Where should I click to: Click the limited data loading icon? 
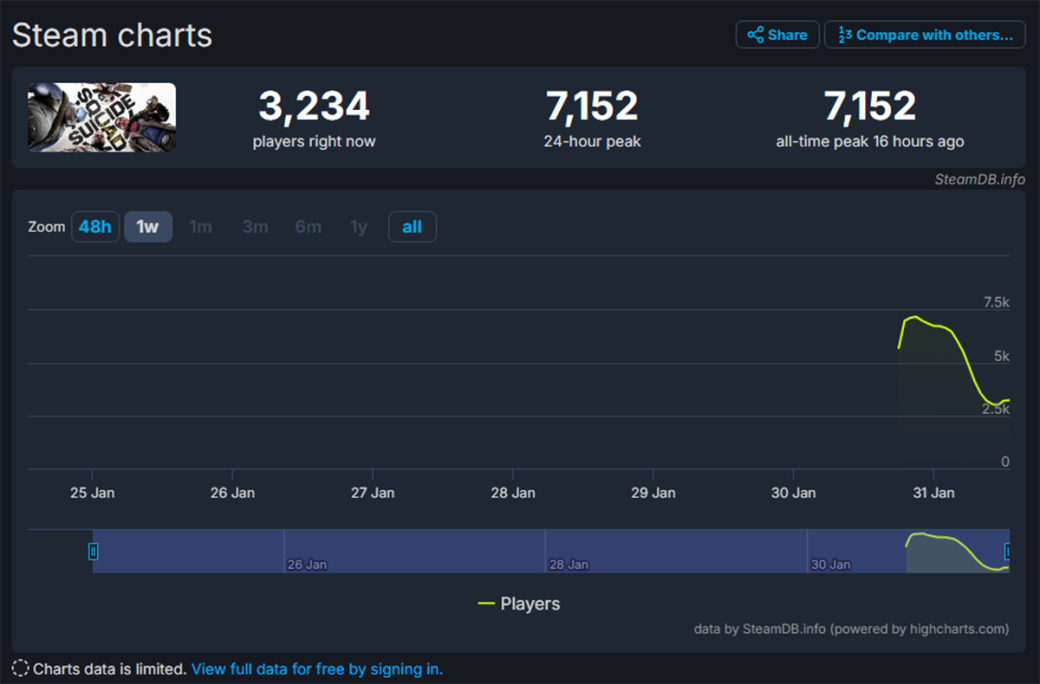pos(20,669)
